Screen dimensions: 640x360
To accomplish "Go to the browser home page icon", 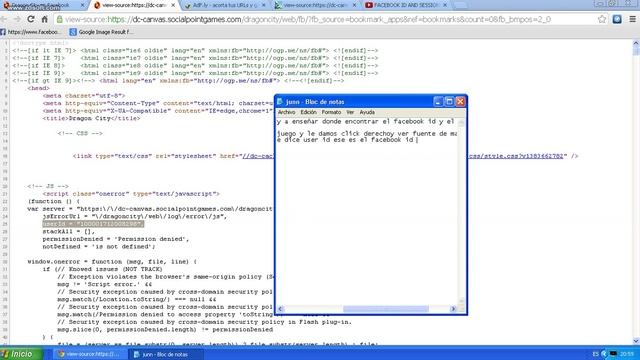I will (45, 19).
